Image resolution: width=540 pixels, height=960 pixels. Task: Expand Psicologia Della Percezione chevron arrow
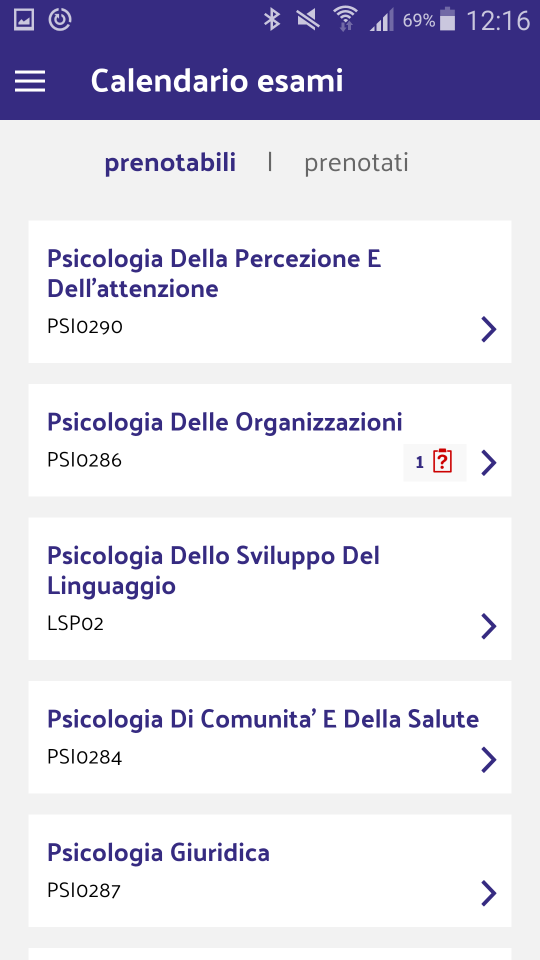pyautogui.click(x=488, y=329)
